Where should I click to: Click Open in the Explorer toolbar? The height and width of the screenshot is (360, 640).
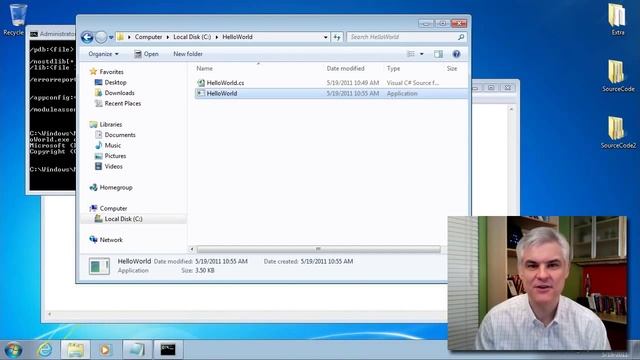pyautogui.click(x=146, y=54)
